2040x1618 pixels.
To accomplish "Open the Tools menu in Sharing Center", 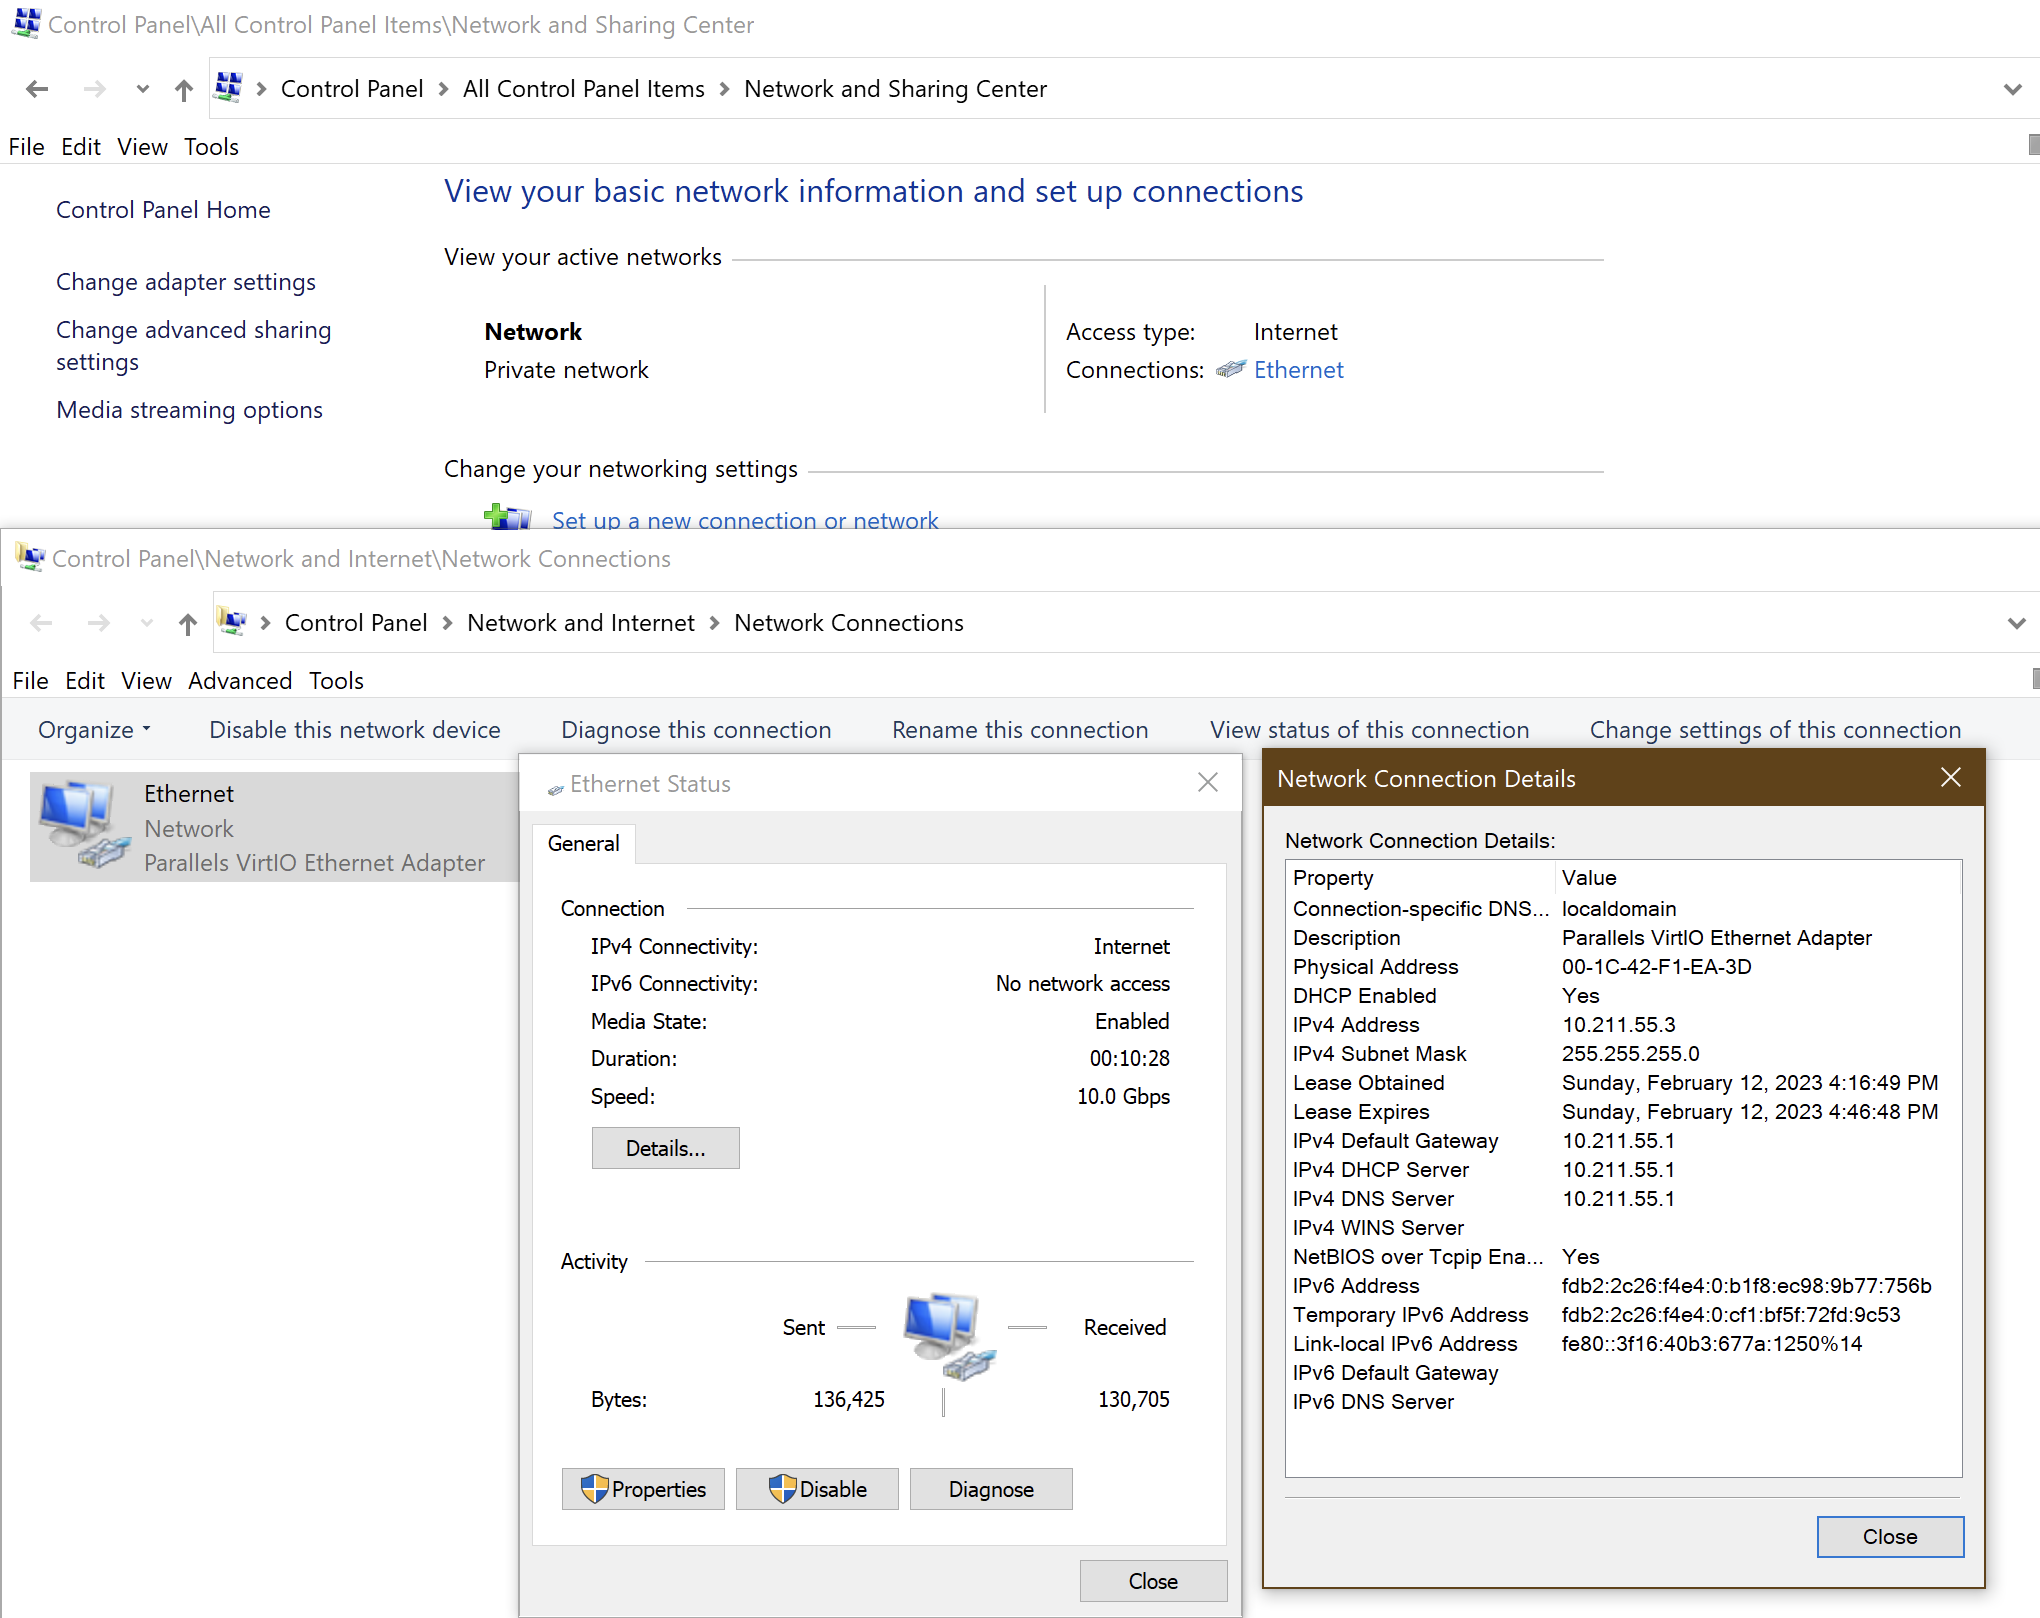I will [211, 147].
